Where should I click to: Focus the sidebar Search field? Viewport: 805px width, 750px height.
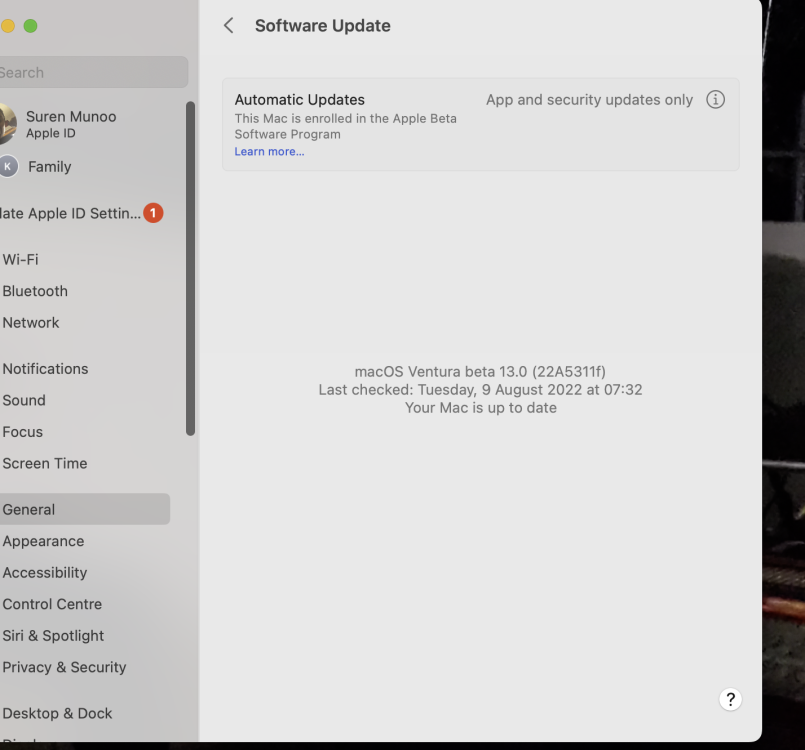coord(92,72)
